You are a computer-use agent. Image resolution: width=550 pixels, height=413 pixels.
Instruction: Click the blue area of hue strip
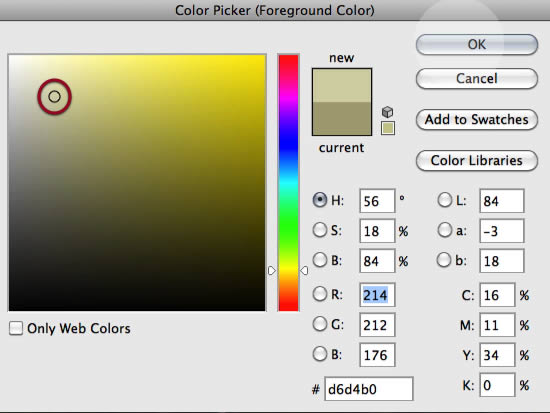point(288,142)
